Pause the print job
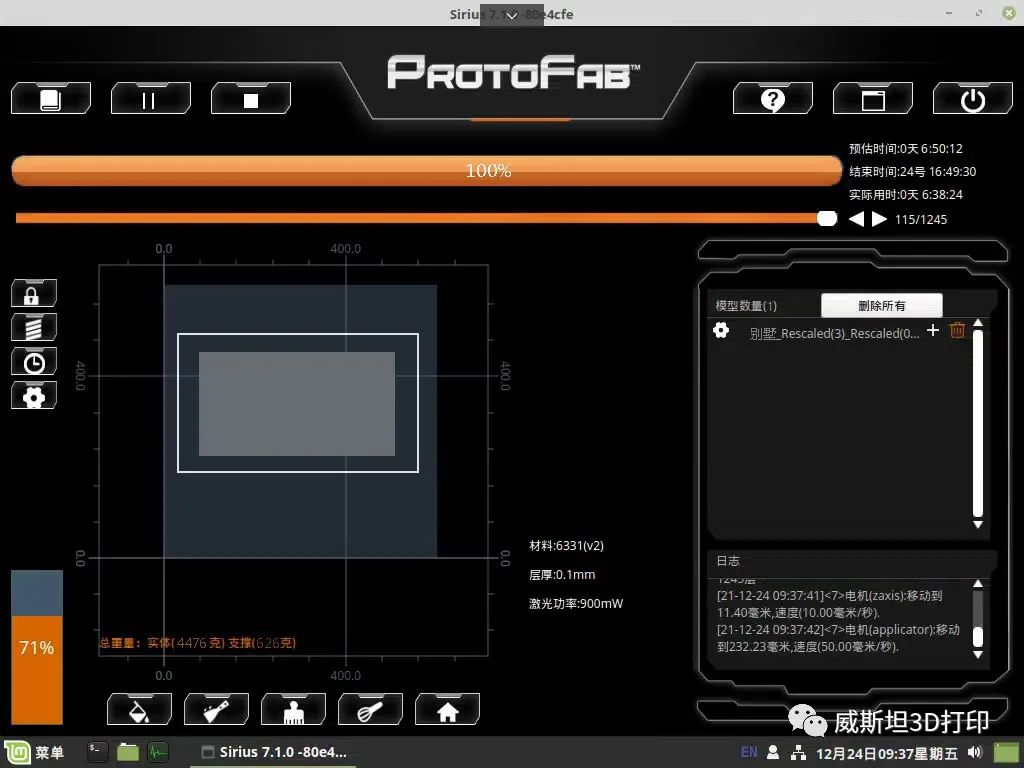This screenshot has width=1024, height=768. (x=150, y=99)
